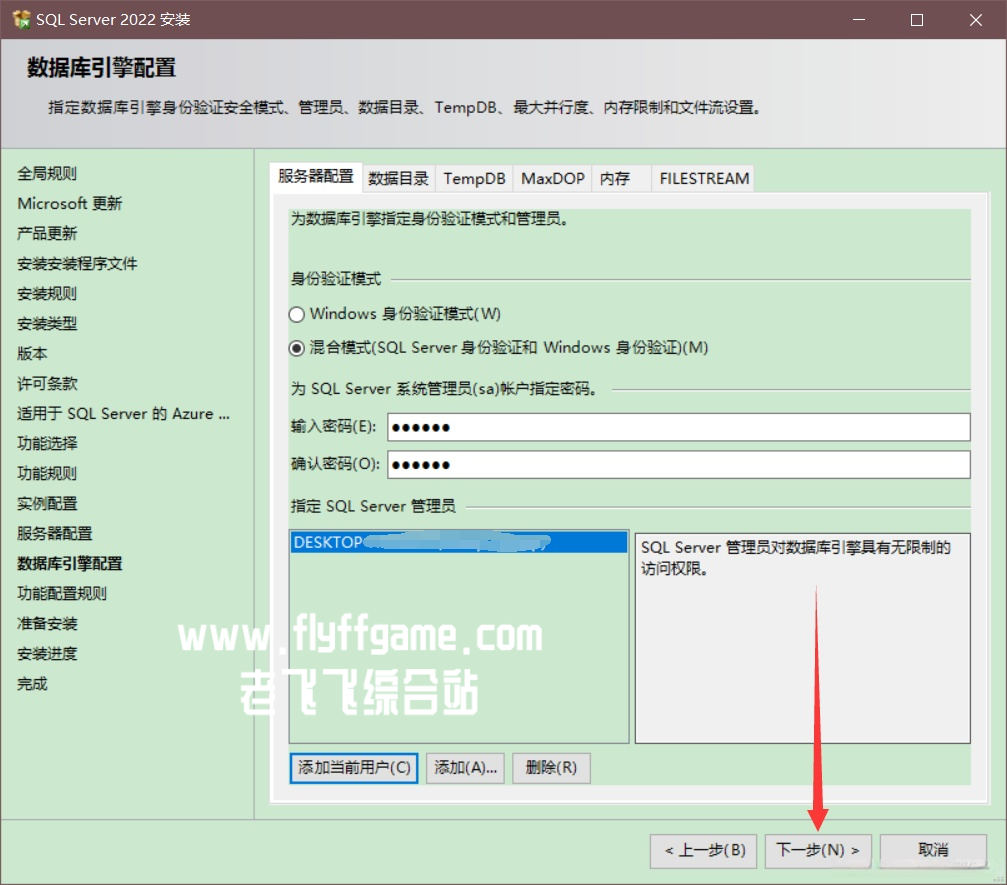Select Windows authentication mode radio button
Viewport: 1007px width, 885px height.
tap(296, 314)
